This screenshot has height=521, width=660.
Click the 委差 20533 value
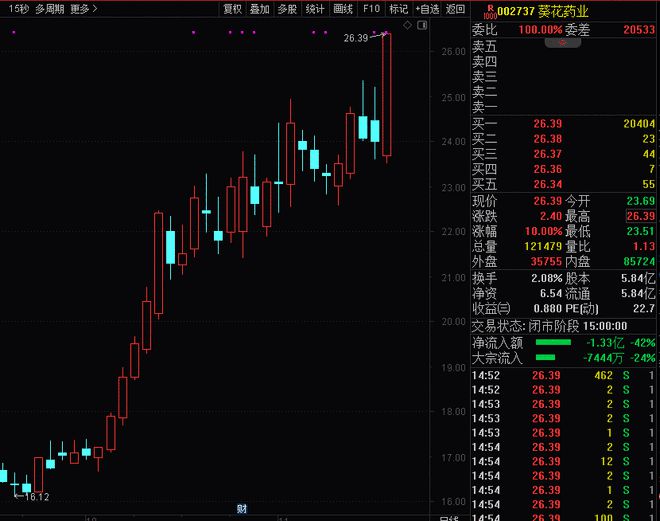(x=639, y=30)
